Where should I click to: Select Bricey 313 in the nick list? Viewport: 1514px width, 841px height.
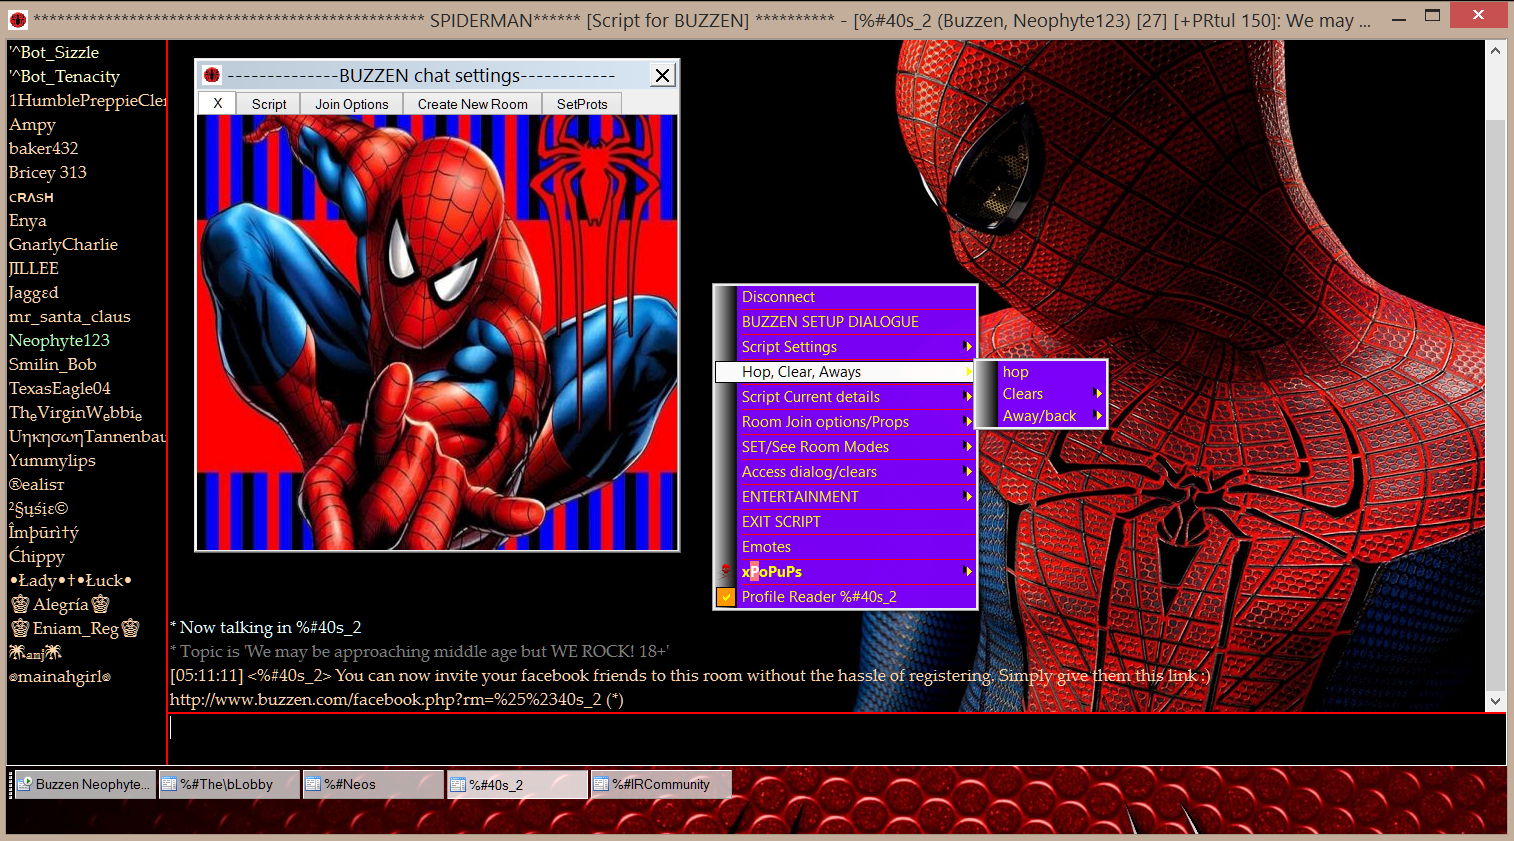(47, 172)
